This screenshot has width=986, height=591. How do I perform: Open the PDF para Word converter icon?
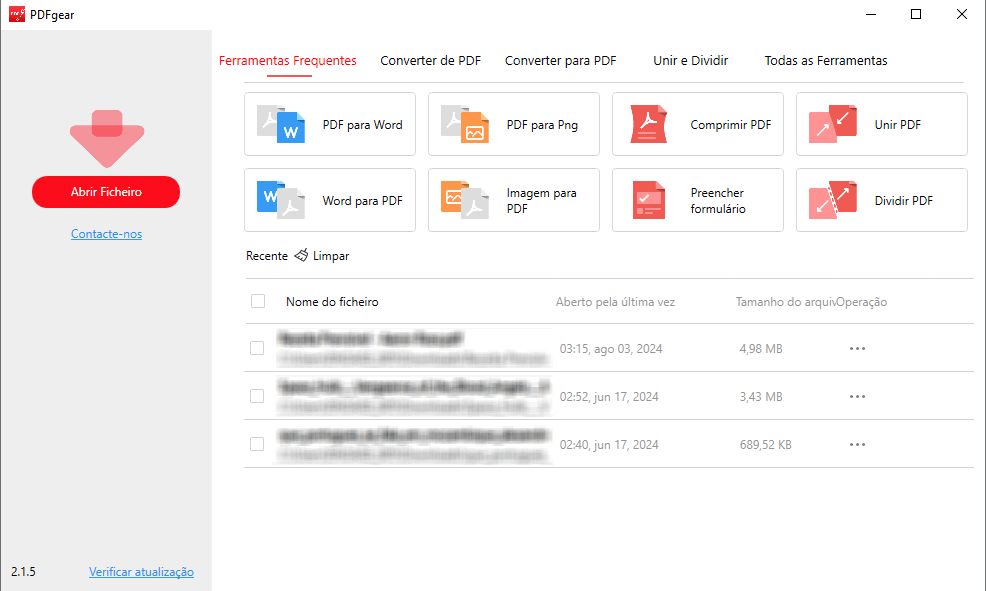click(281, 124)
